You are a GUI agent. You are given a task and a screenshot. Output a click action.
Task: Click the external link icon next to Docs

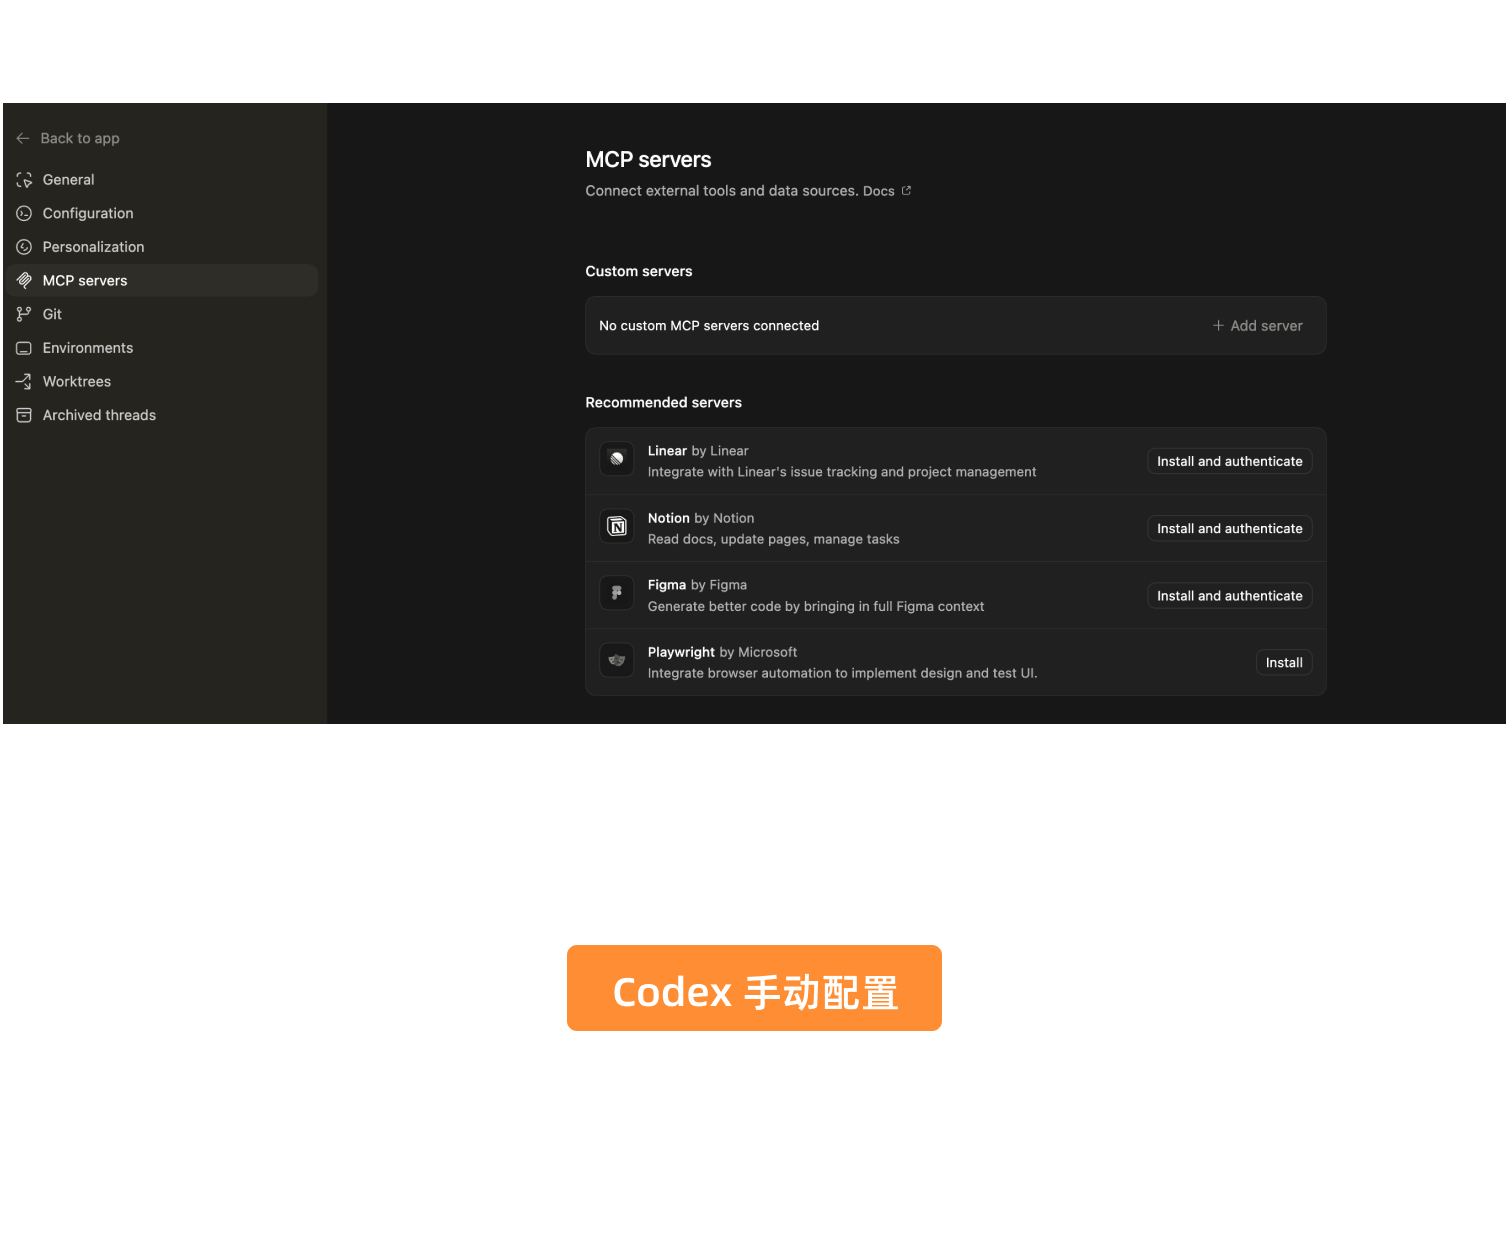tap(906, 191)
